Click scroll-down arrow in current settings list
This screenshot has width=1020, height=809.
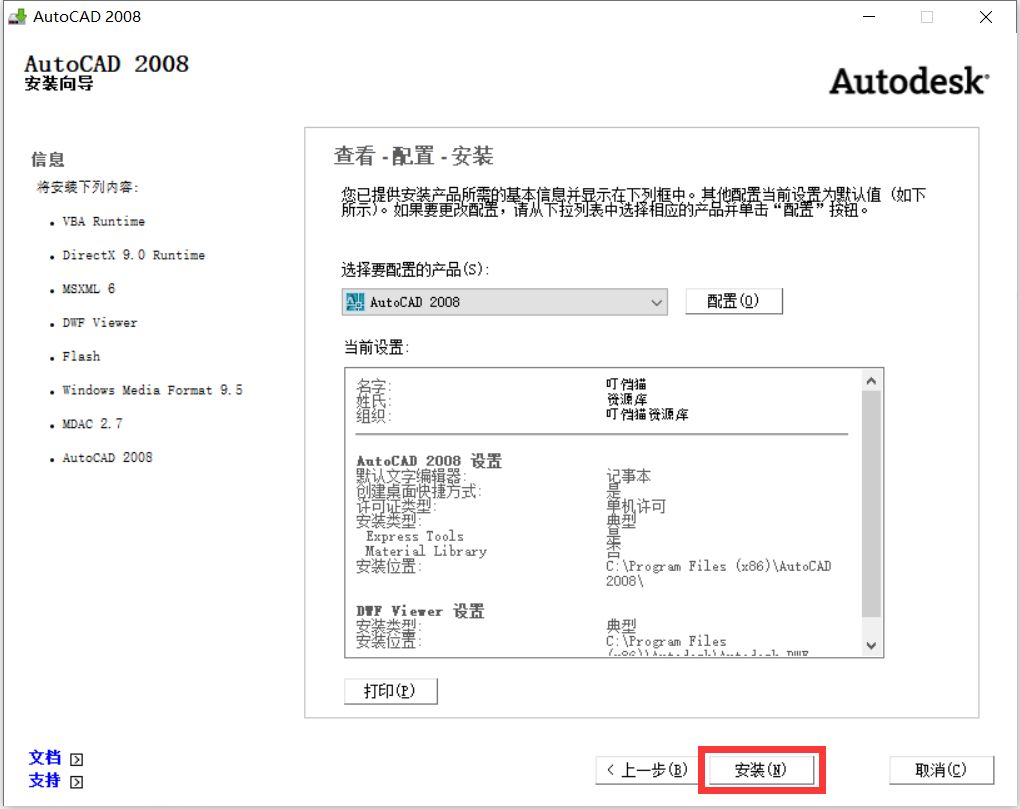coord(872,645)
